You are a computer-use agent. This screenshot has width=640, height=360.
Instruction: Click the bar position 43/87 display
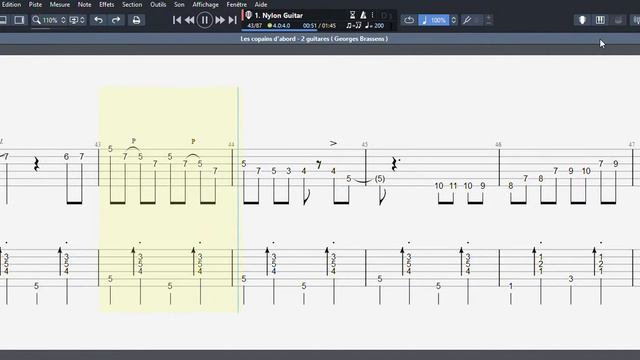[x=255, y=25]
